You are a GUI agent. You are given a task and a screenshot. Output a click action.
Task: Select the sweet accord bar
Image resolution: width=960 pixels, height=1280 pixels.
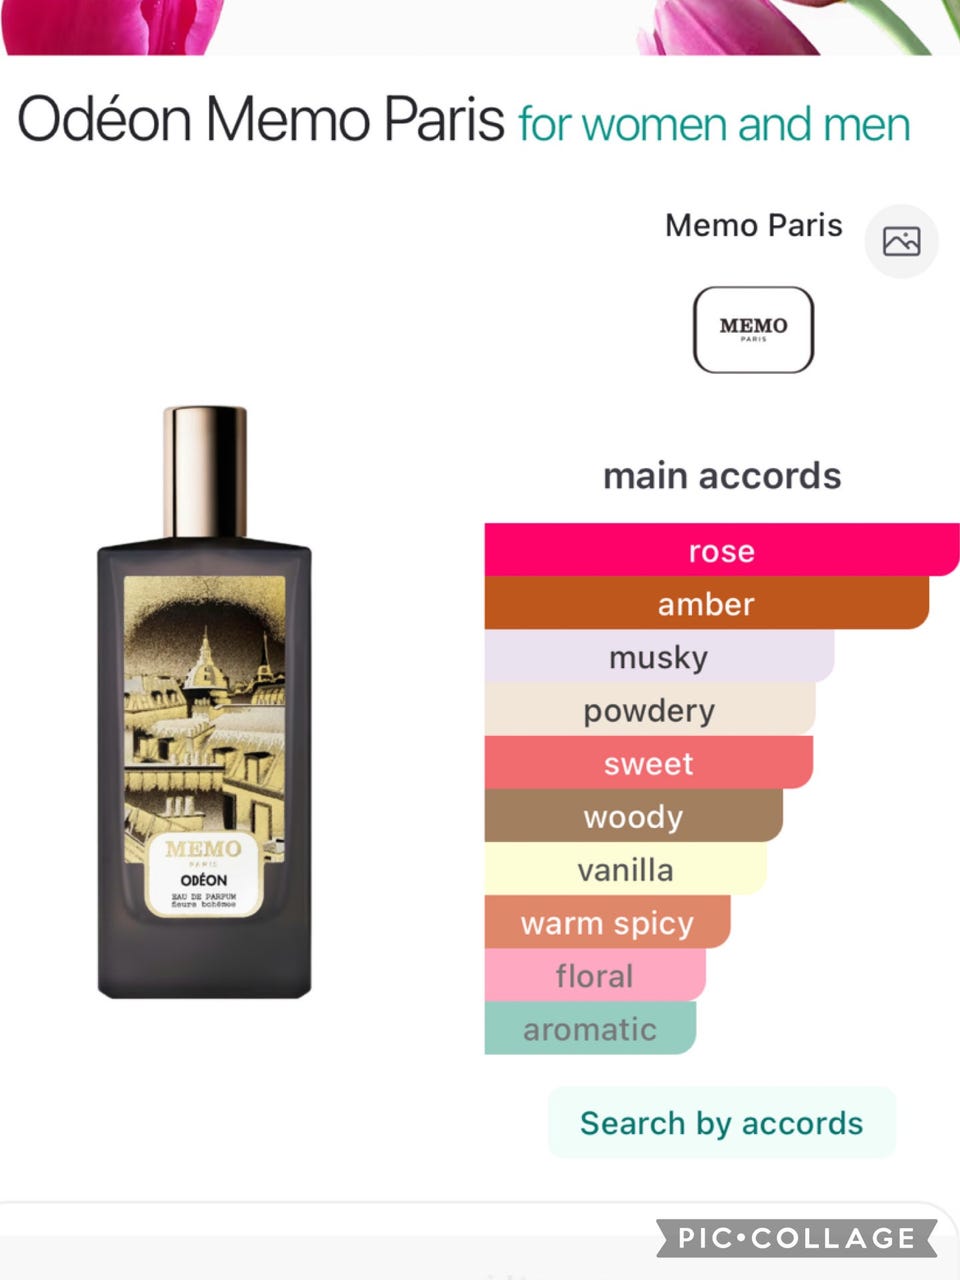(x=649, y=762)
